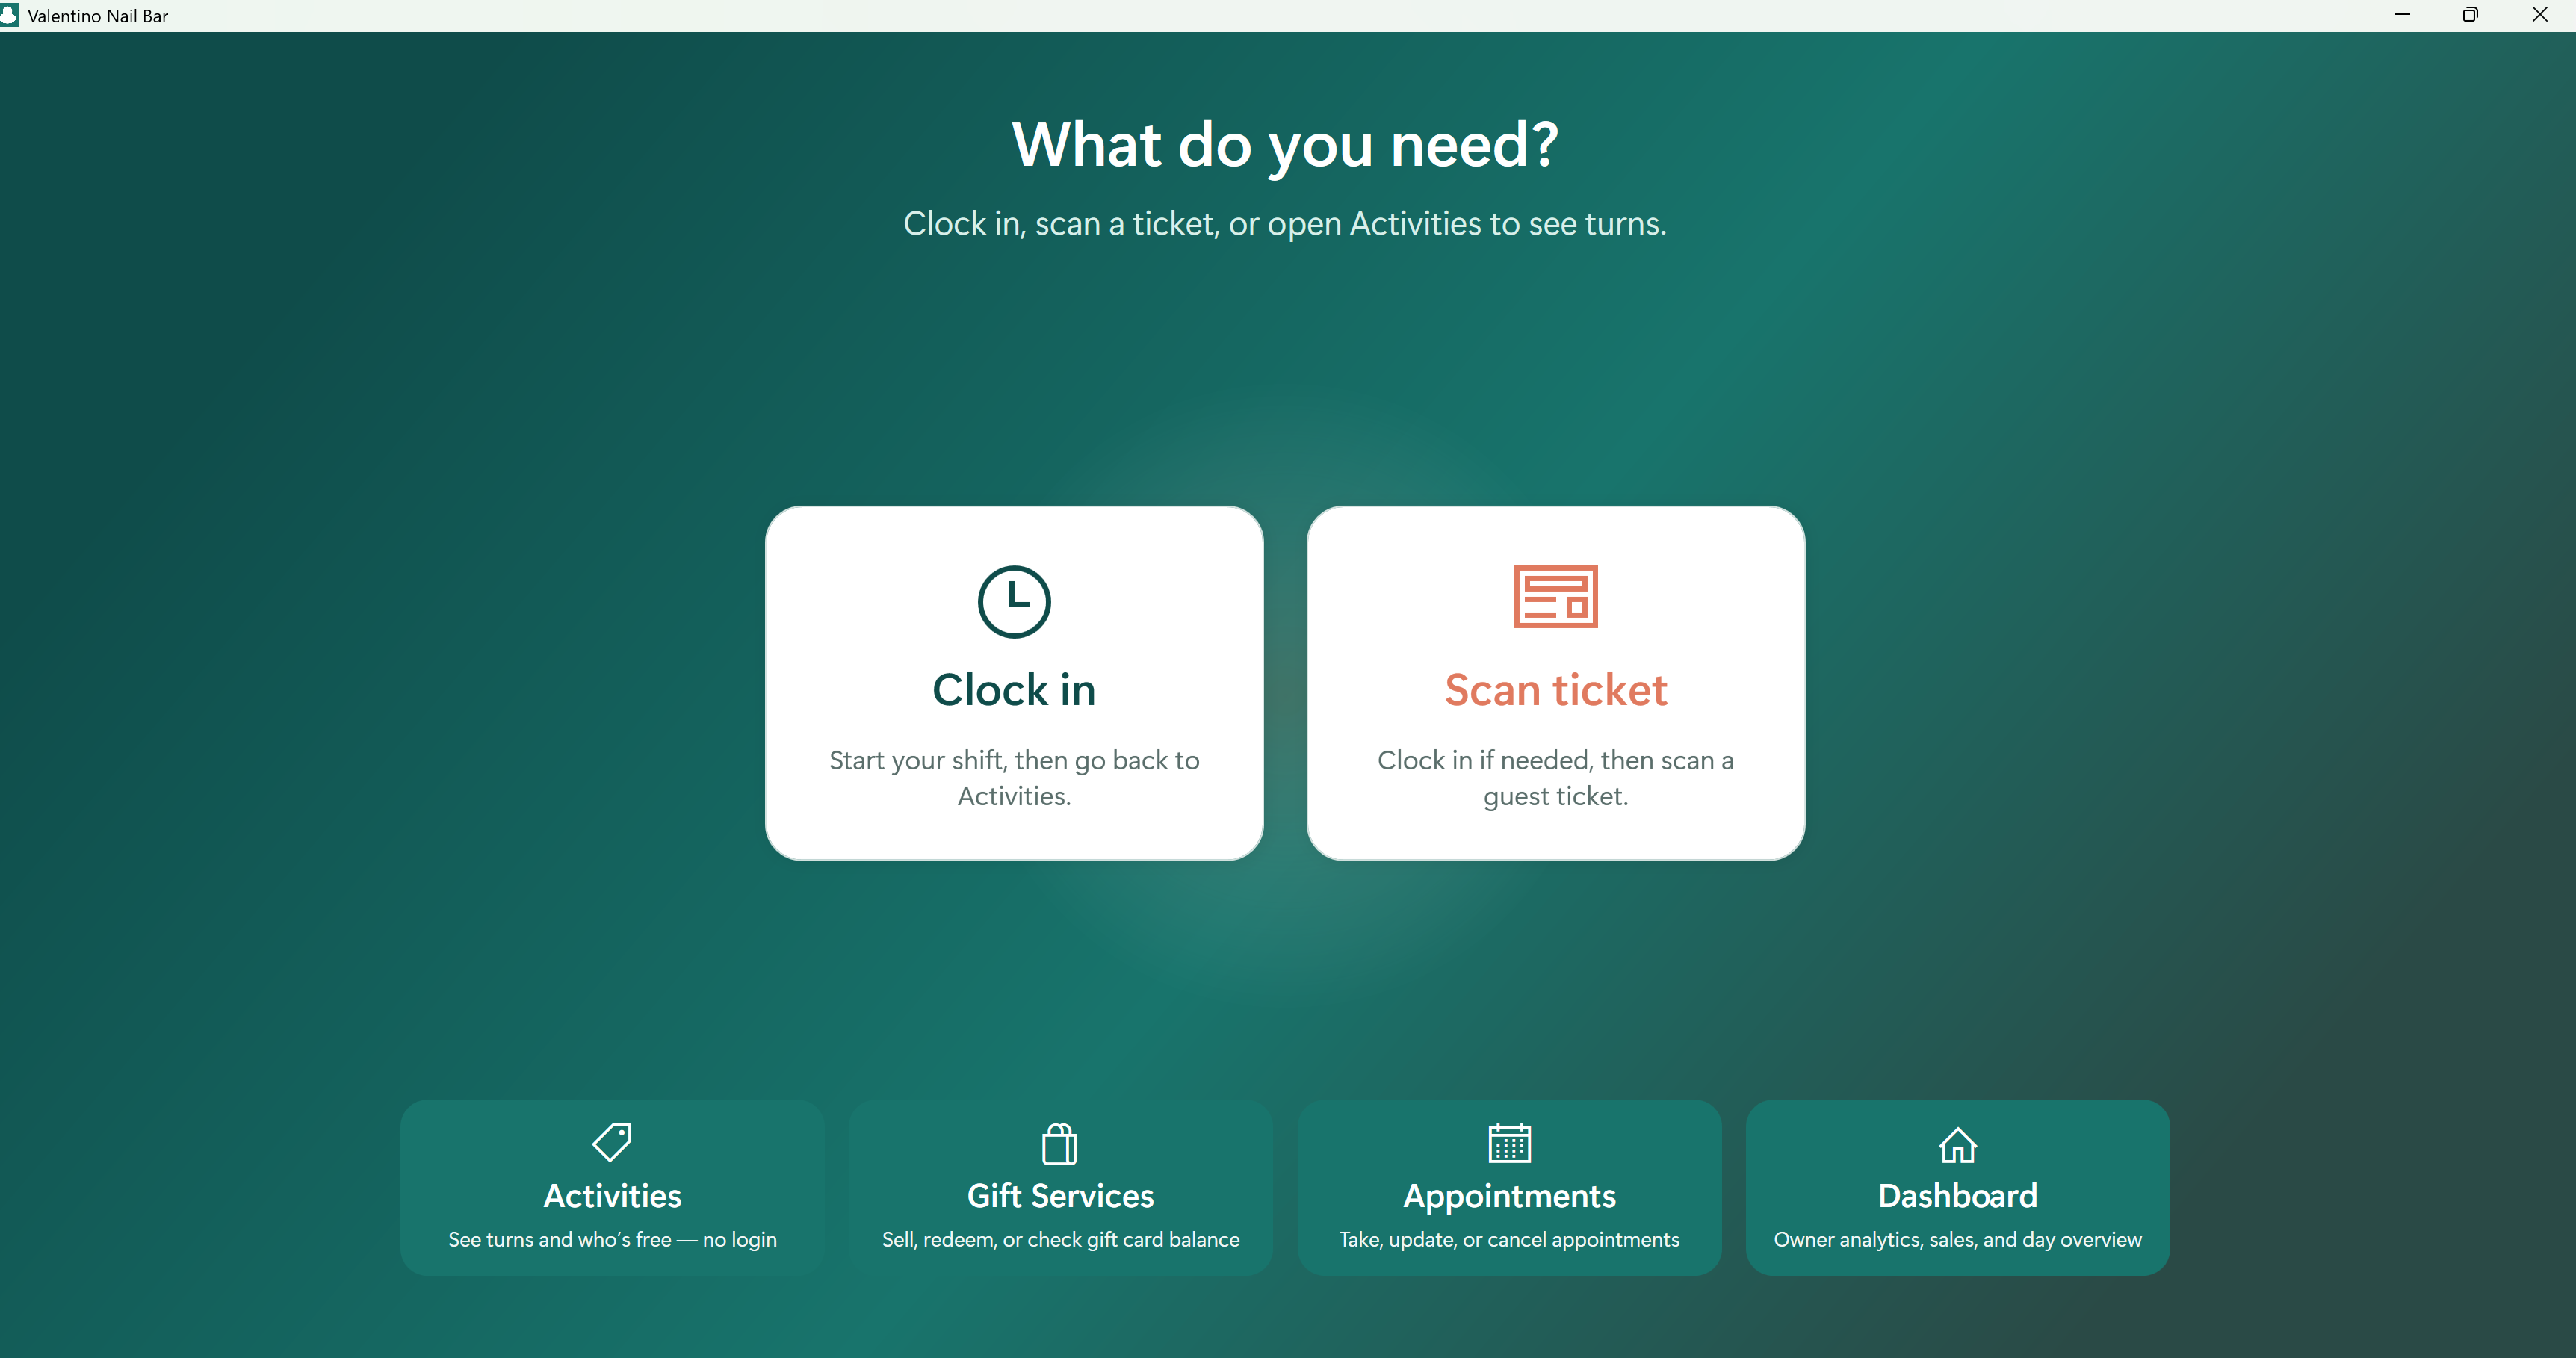Restore the window using the title bar button
Screen dimensions: 2576x1358
coord(2470,15)
